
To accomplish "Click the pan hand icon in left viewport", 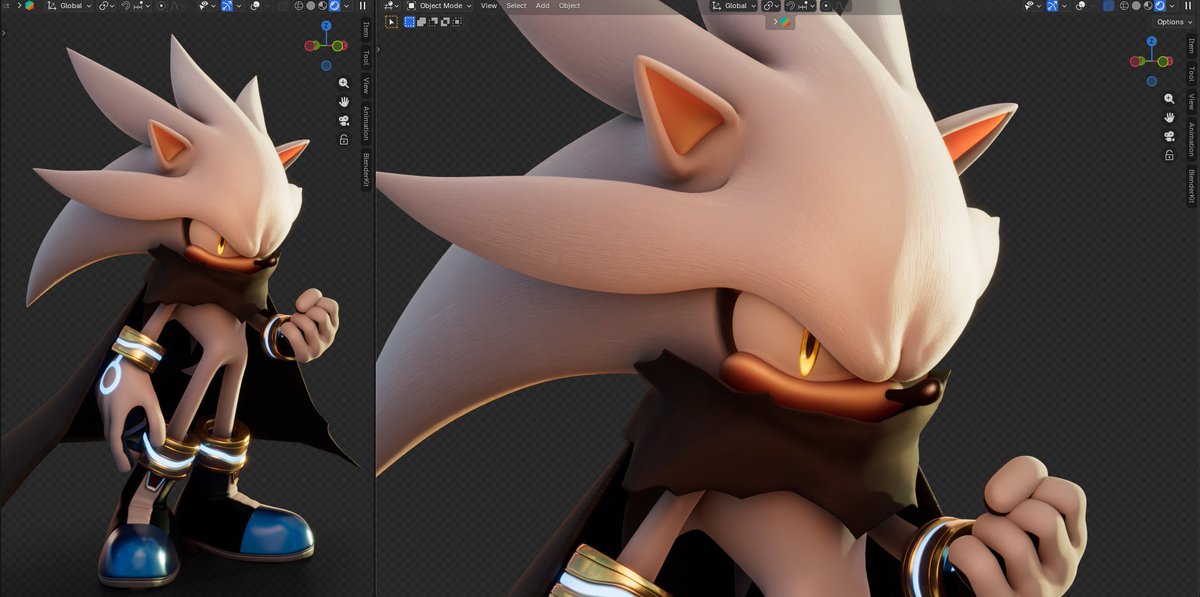I will tap(344, 102).
